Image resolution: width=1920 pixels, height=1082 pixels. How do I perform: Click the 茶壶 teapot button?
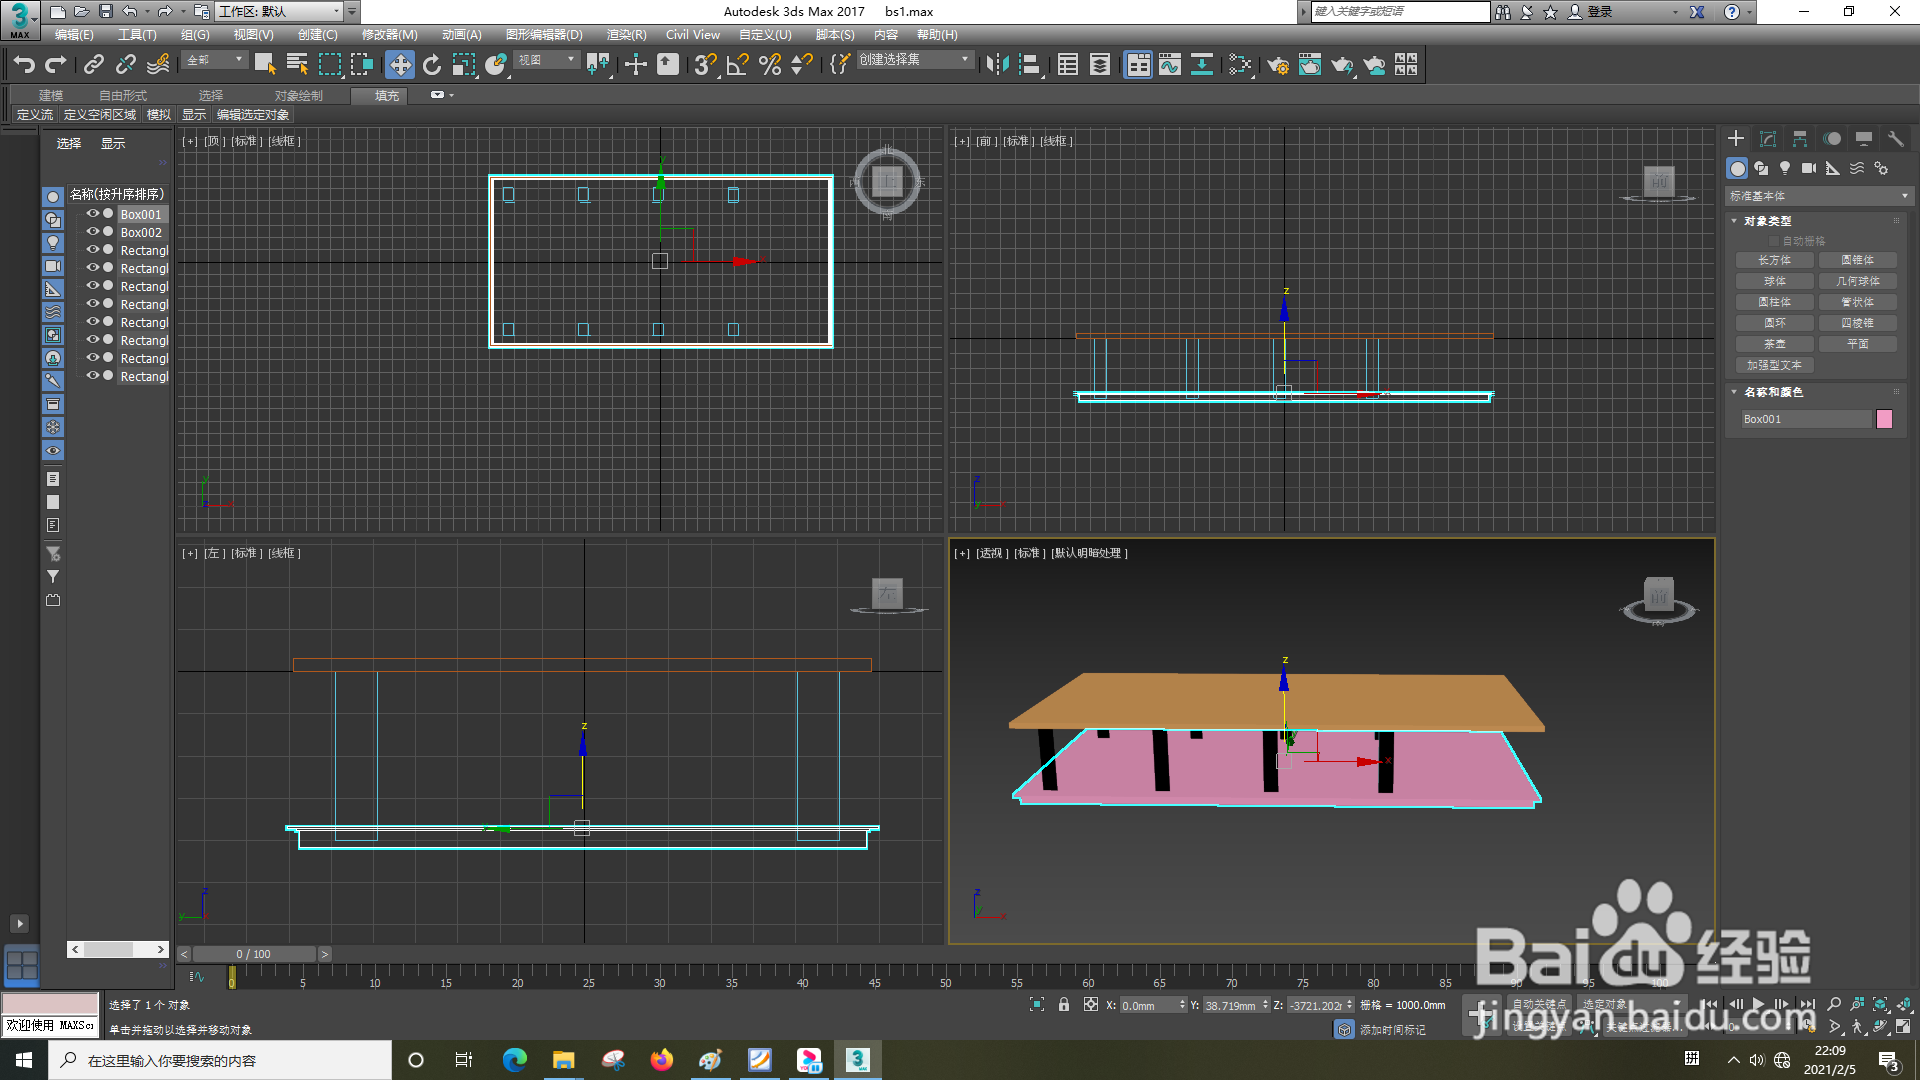coord(1775,344)
